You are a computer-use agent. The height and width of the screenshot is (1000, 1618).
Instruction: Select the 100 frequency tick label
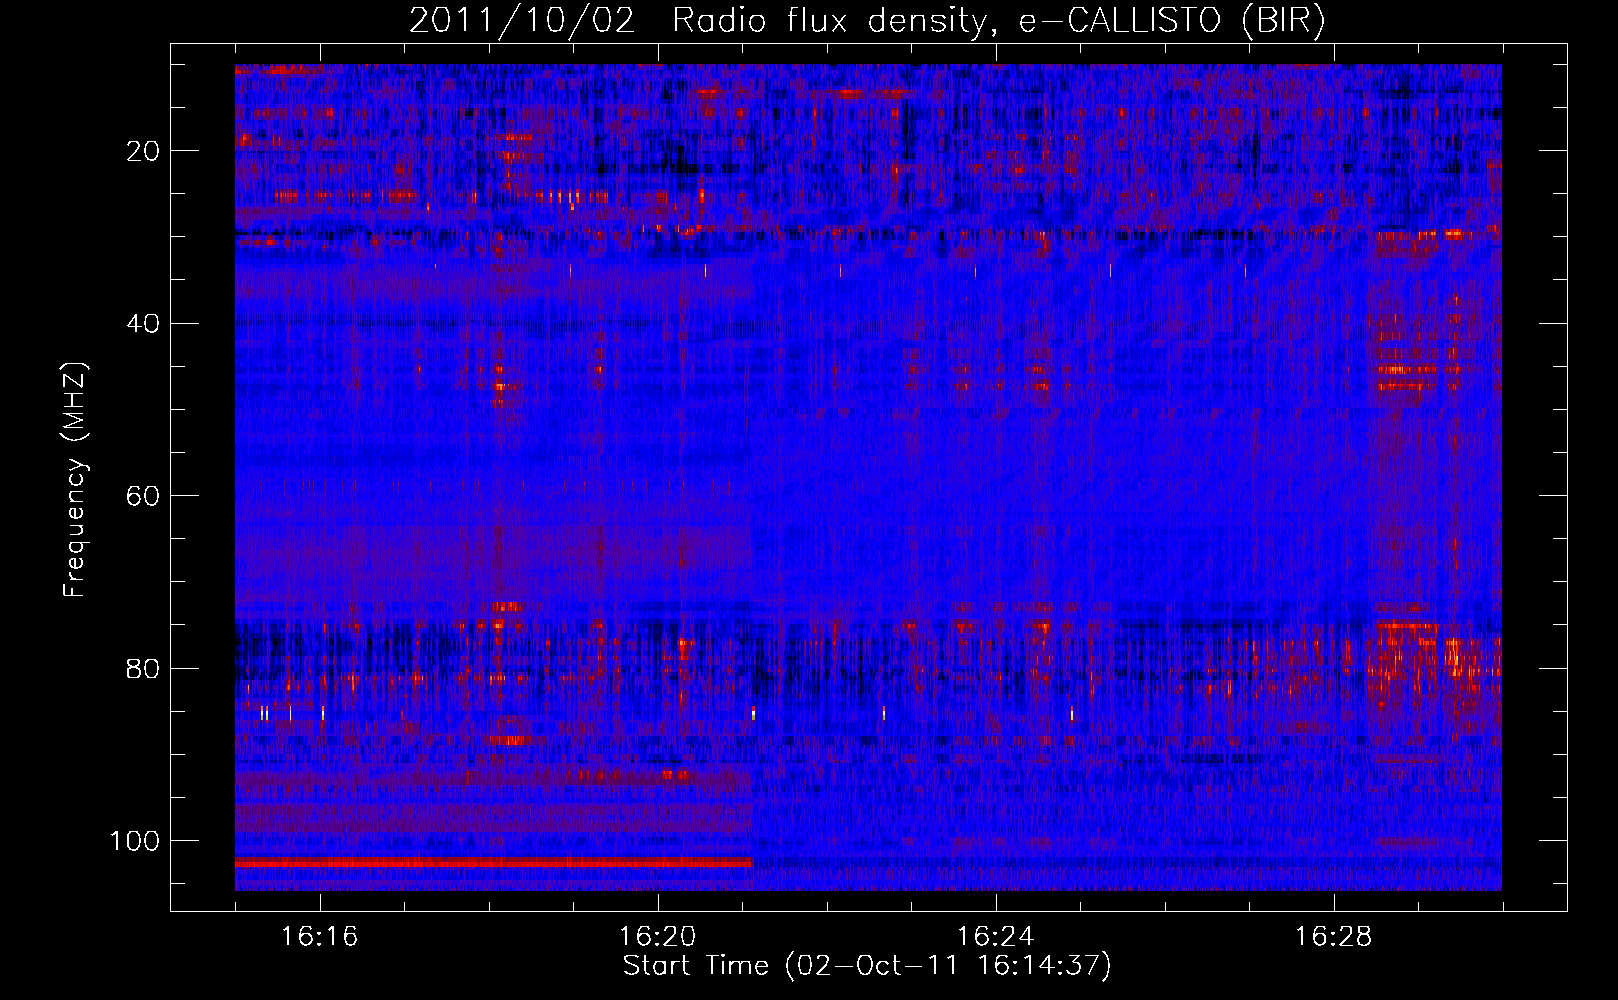coord(135,841)
